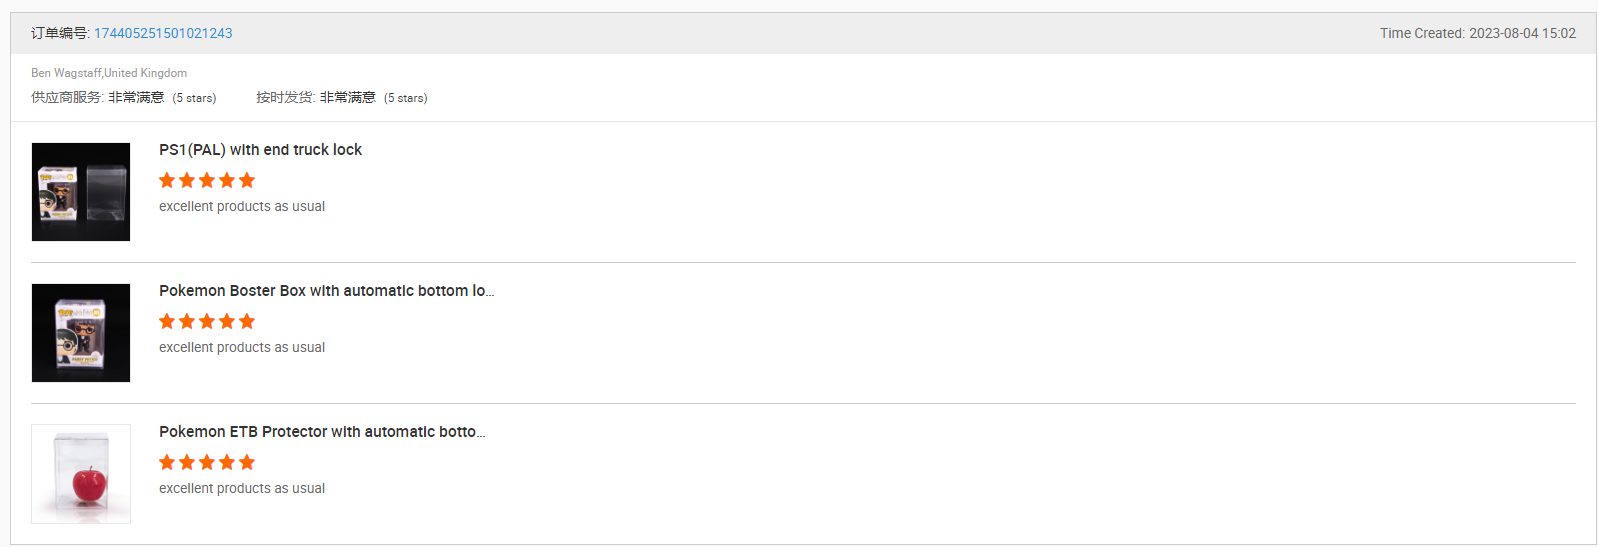This screenshot has height=547, width=1598.
Task: Select the red apple ETB Protector thumbnail
Action: point(81,474)
